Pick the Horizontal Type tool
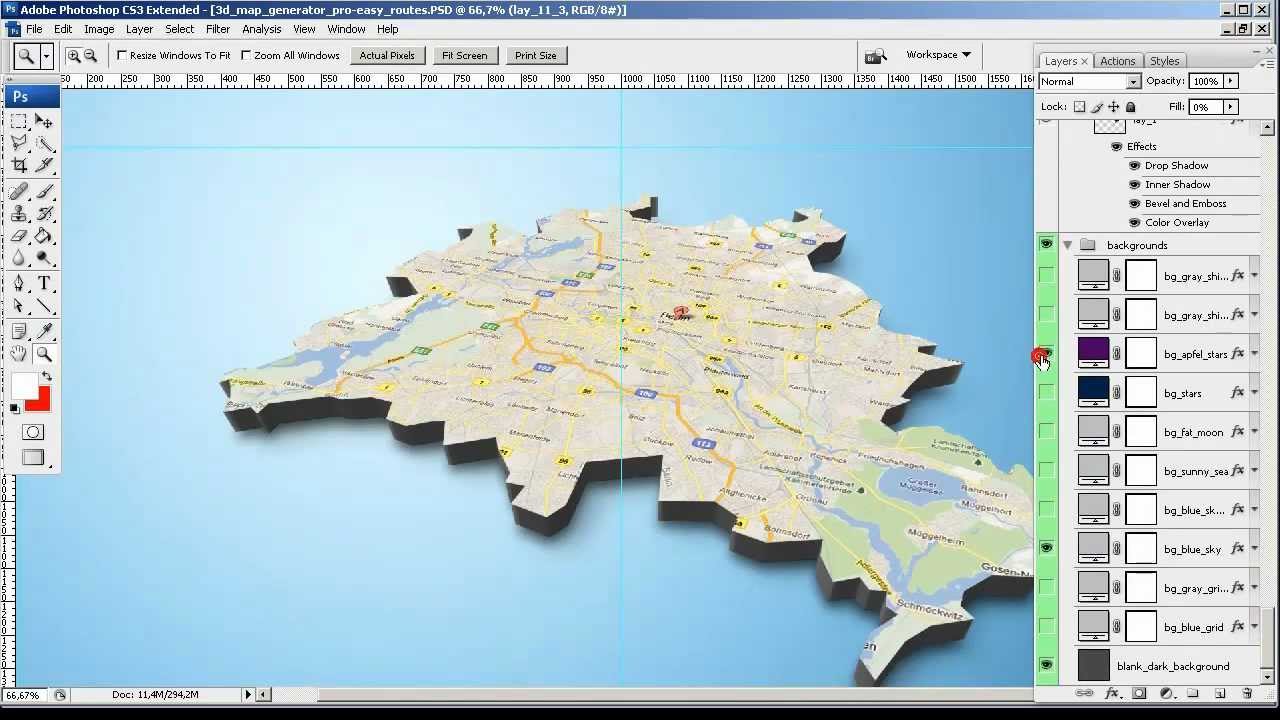1280x720 pixels. (46, 283)
